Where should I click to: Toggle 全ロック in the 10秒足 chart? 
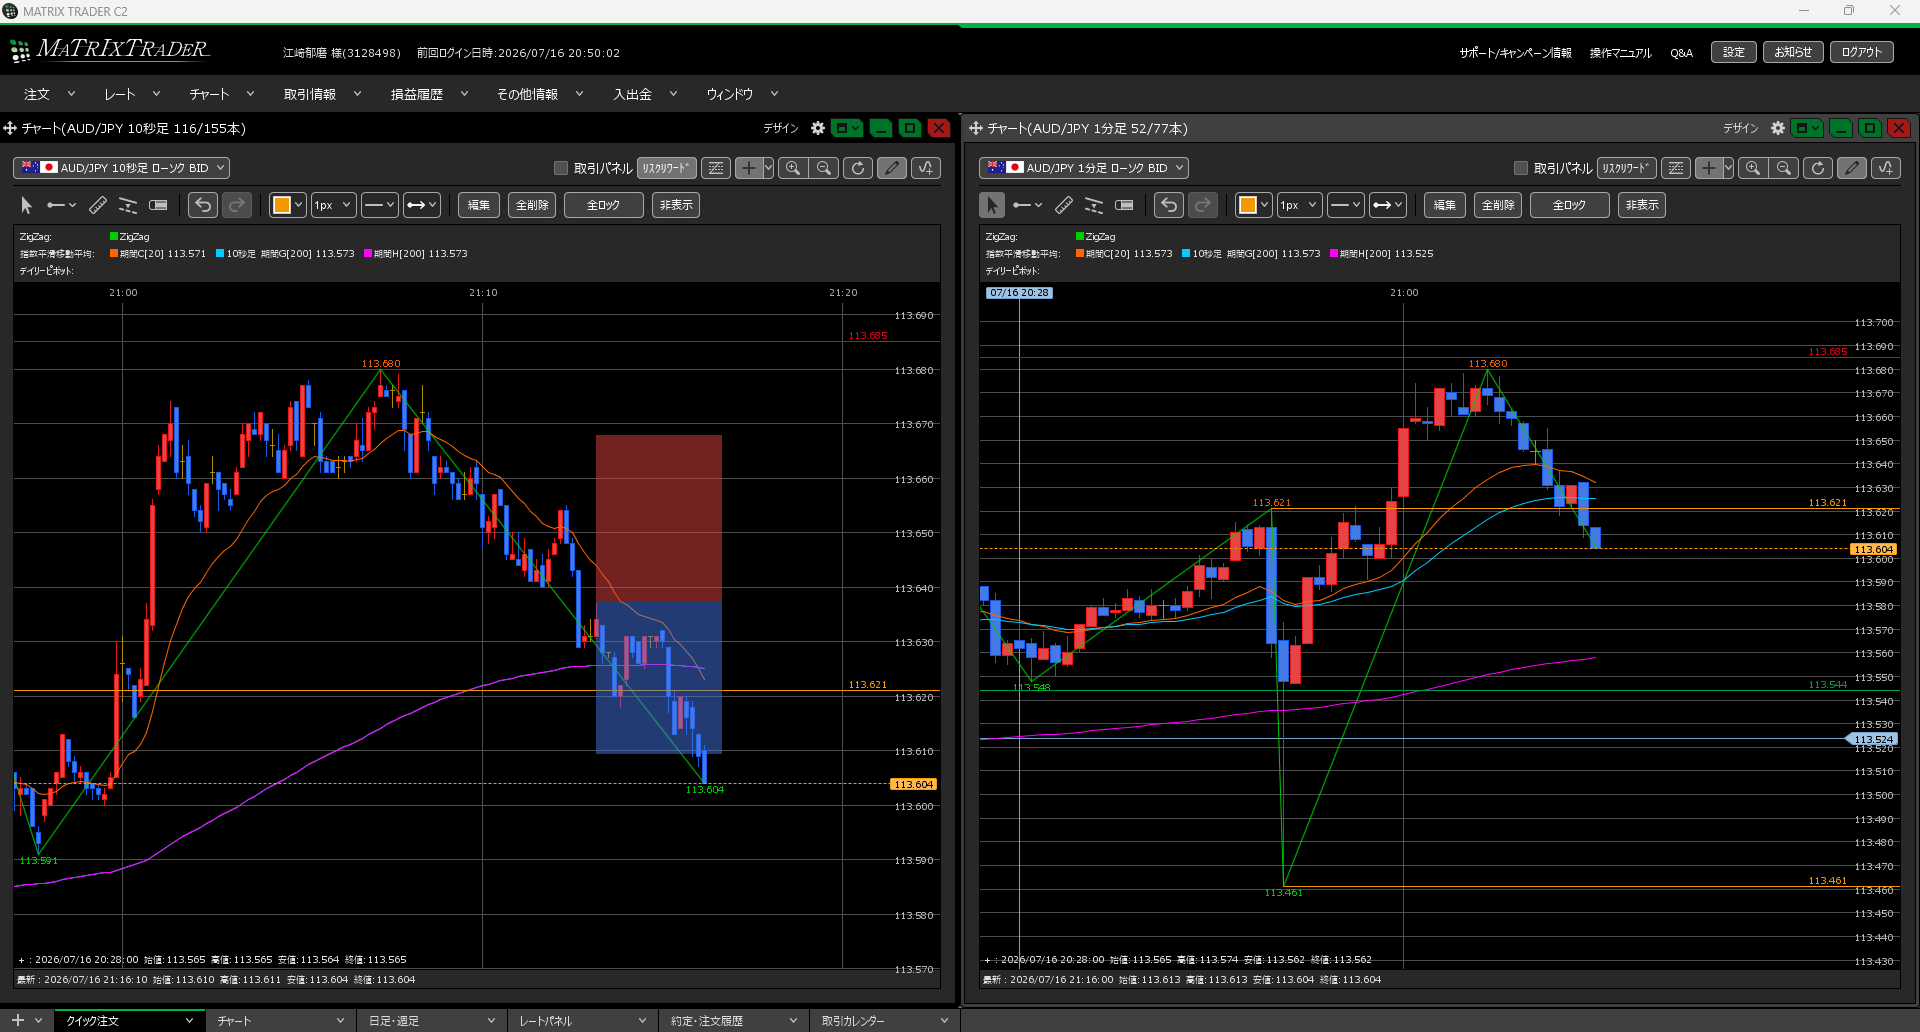point(604,205)
